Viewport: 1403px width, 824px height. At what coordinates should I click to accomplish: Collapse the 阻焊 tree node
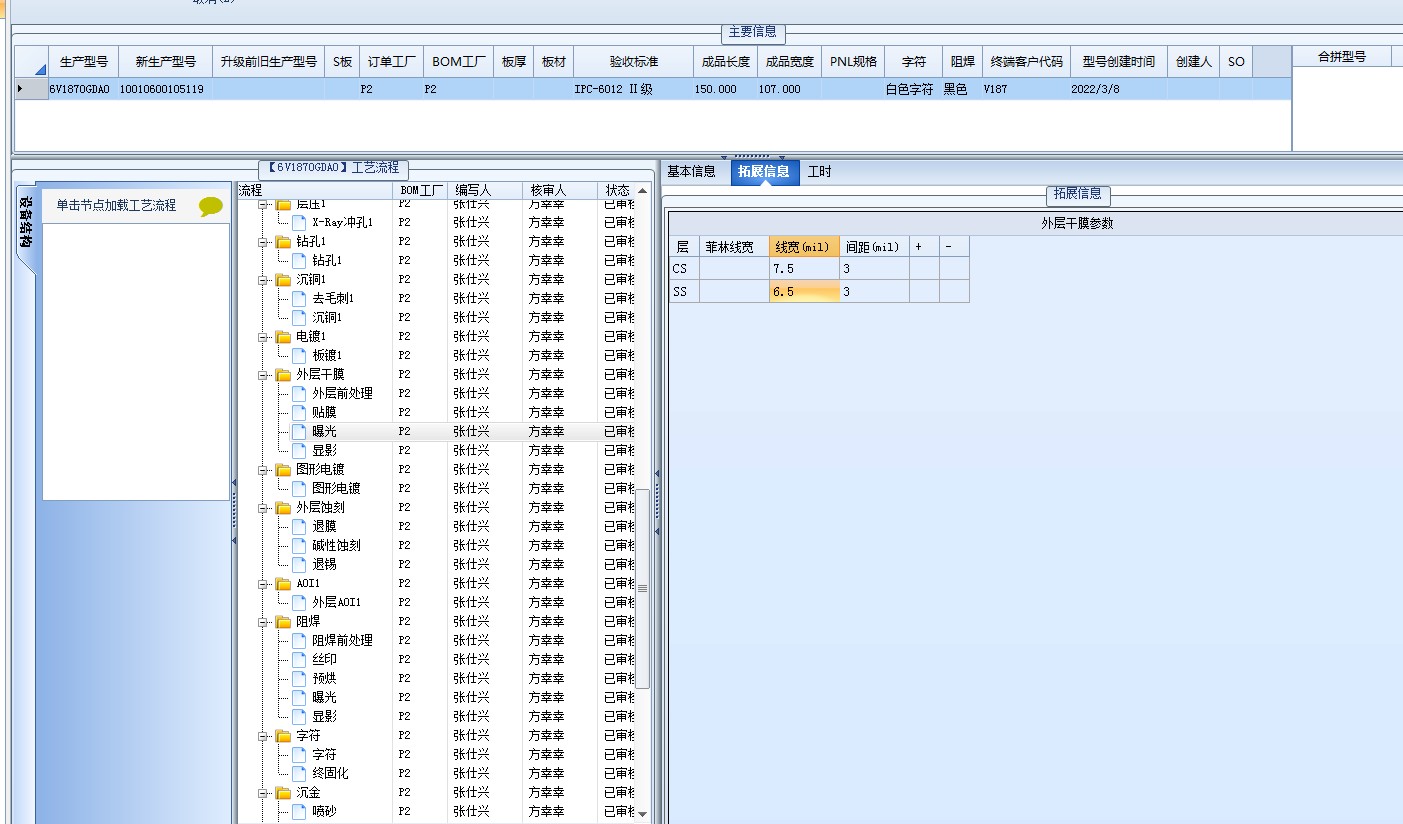(x=264, y=622)
